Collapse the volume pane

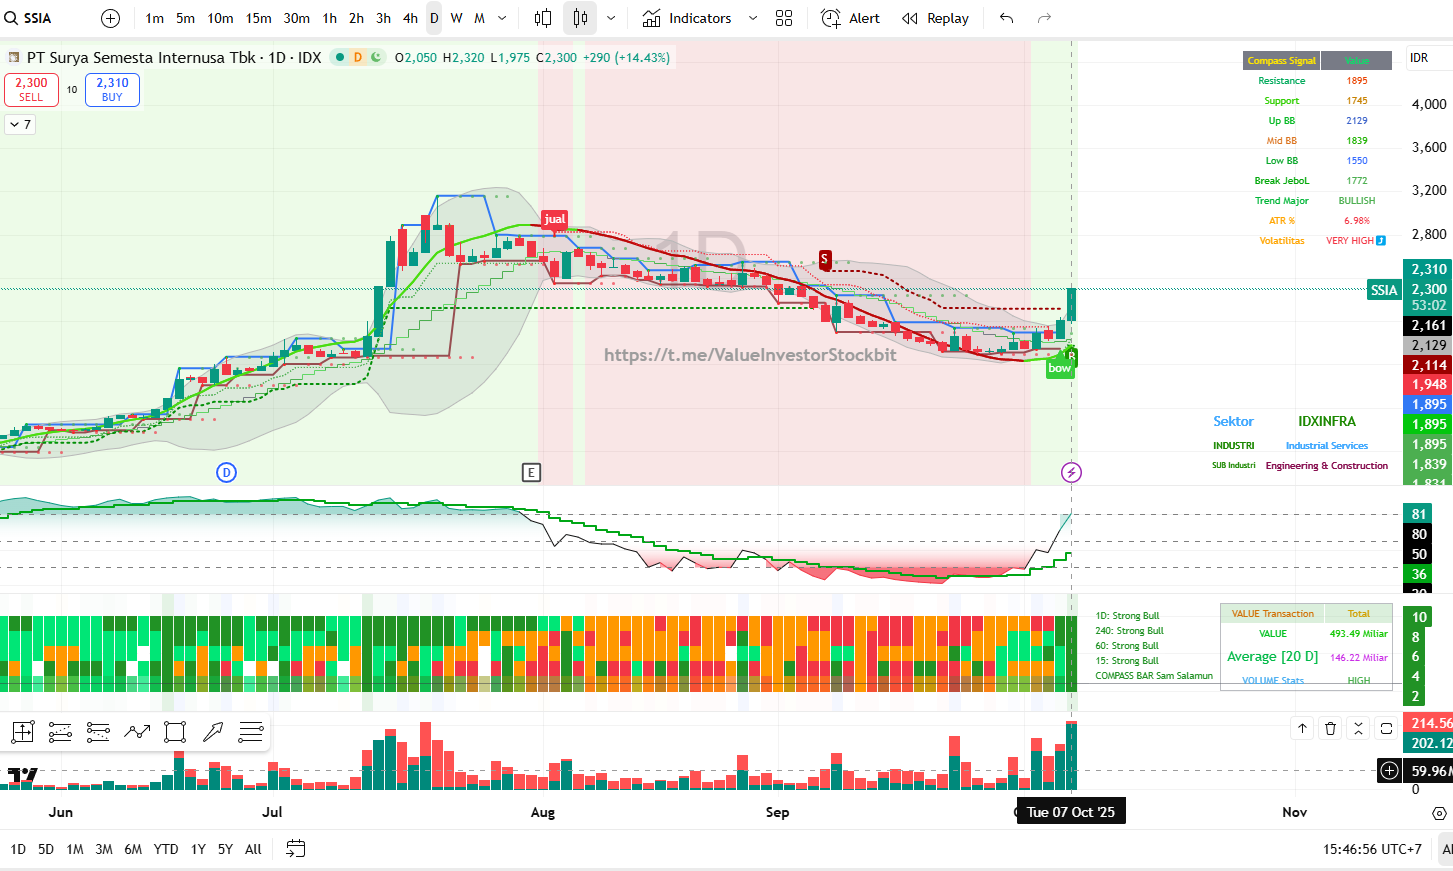(x=1358, y=728)
